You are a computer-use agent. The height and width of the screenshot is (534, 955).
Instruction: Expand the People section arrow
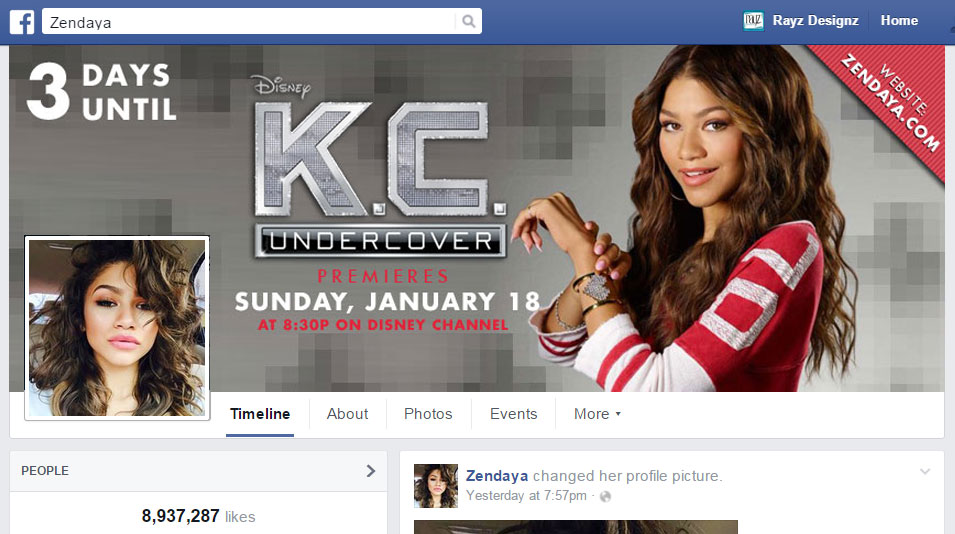(x=370, y=471)
